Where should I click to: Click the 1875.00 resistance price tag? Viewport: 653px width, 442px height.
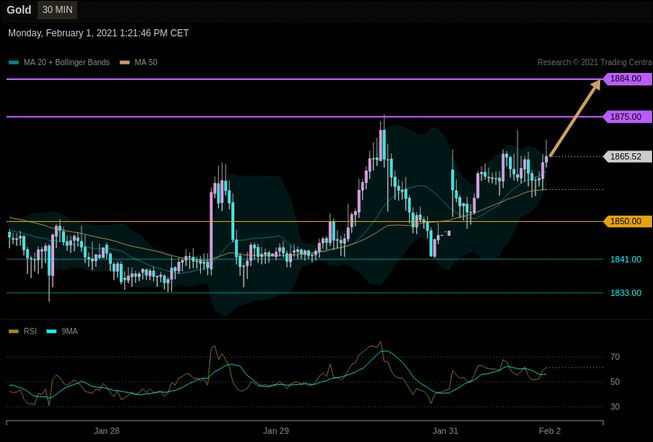pos(628,117)
